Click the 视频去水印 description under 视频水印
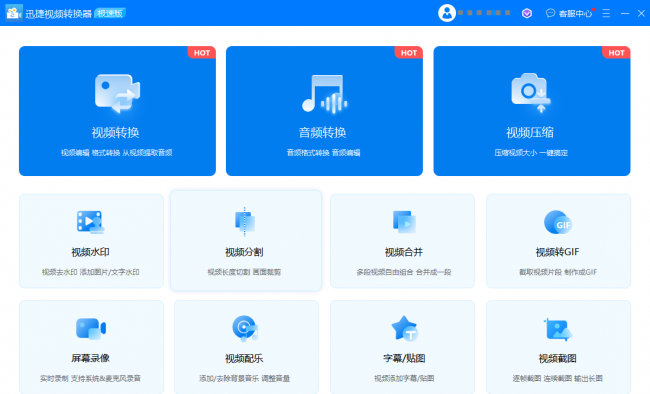Image resolution: width=650 pixels, height=394 pixels. coord(90,272)
